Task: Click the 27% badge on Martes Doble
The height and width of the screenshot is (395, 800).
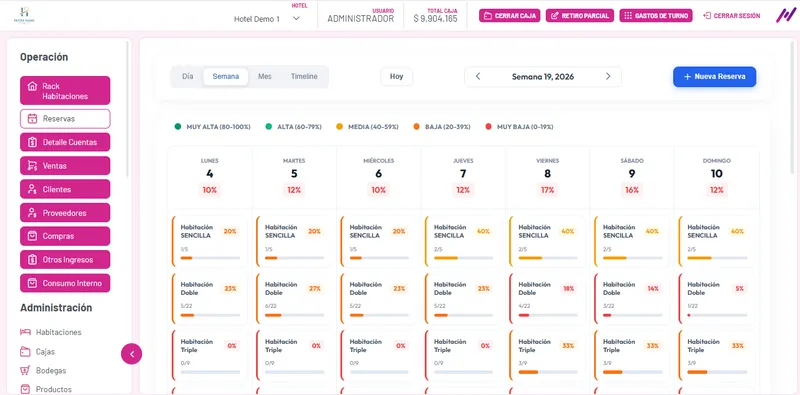Action: point(315,289)
